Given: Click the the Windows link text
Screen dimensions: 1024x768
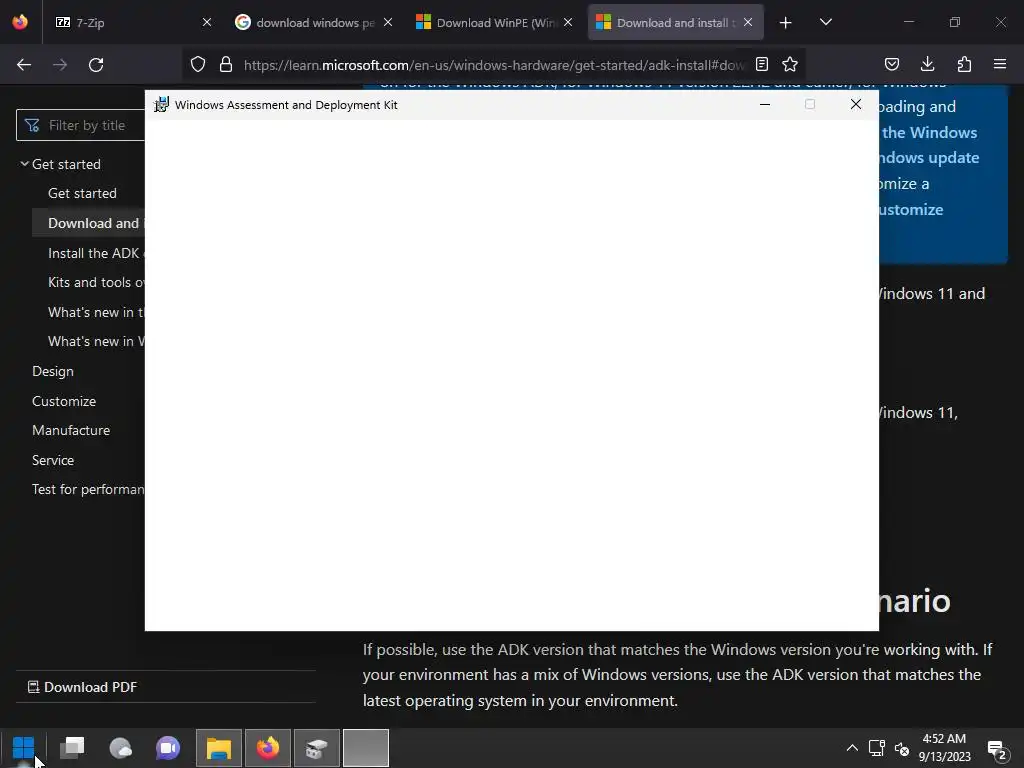Looking at the screenshot, I should pyautogui.click(x=929, y=133).
